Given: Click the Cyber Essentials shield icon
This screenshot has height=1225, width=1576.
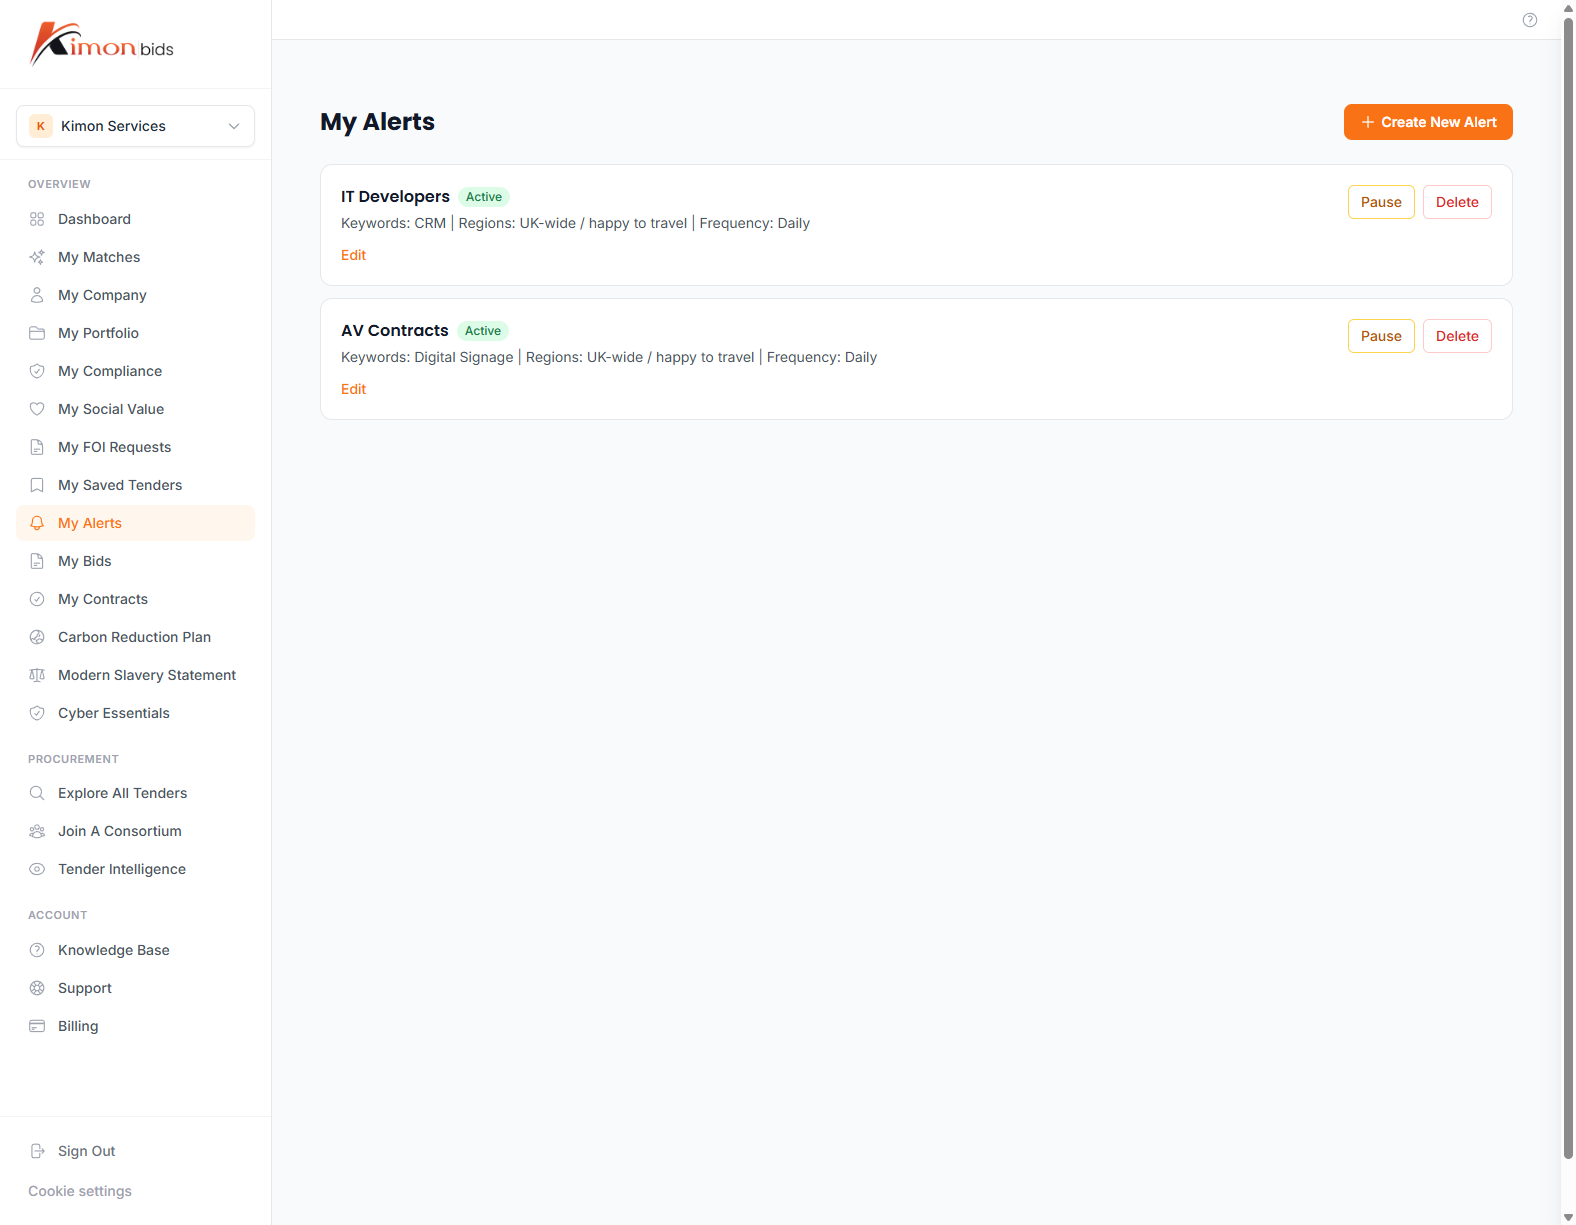Looking at the screenshot, I should pyautogui.click(x=37, y=713).
